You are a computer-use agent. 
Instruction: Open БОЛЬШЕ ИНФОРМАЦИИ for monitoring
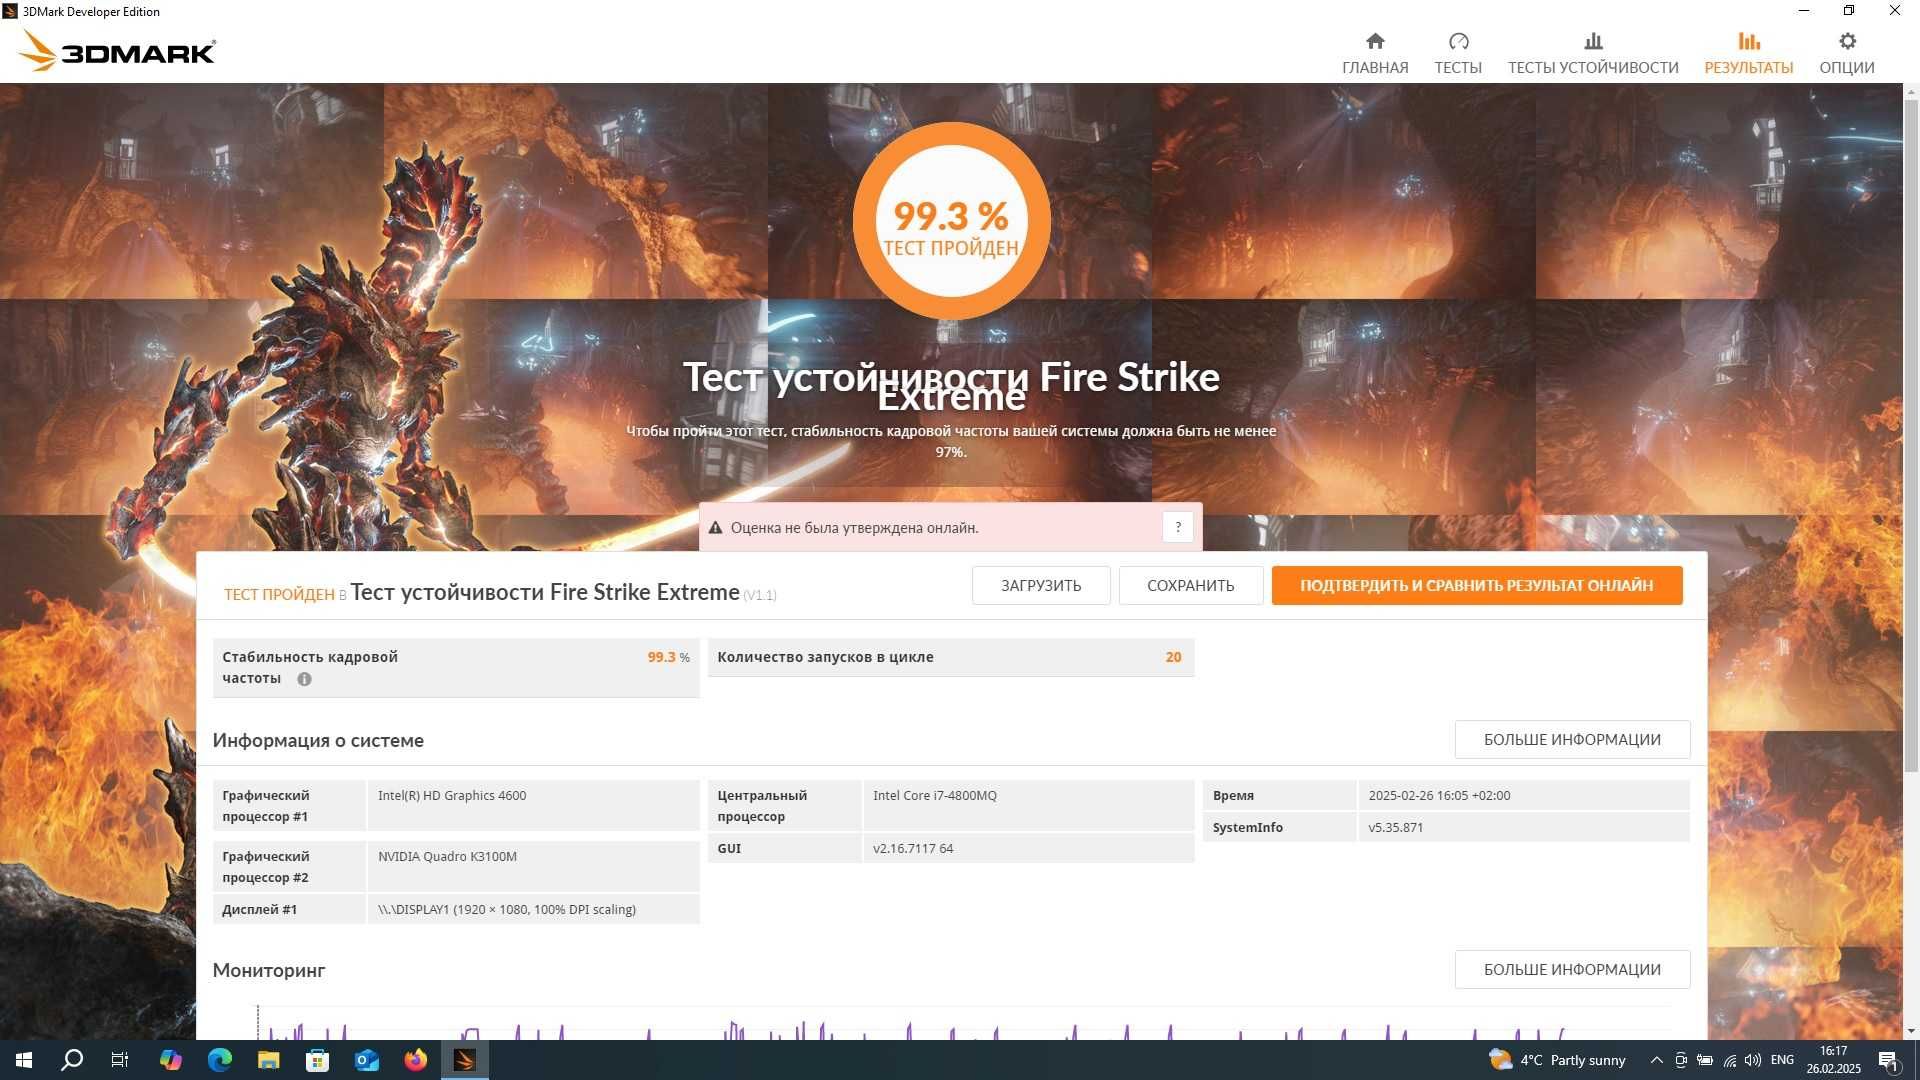click(1572, 970)
